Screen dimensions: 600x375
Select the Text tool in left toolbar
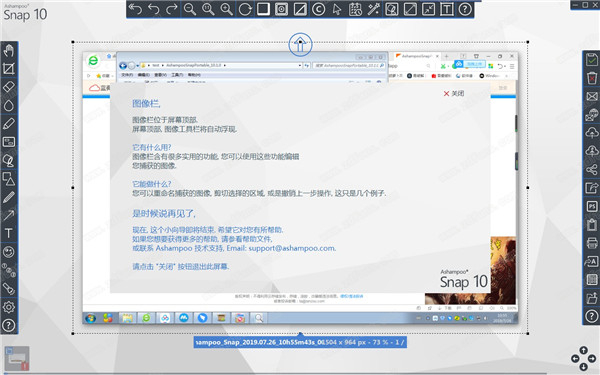[8, 233]
